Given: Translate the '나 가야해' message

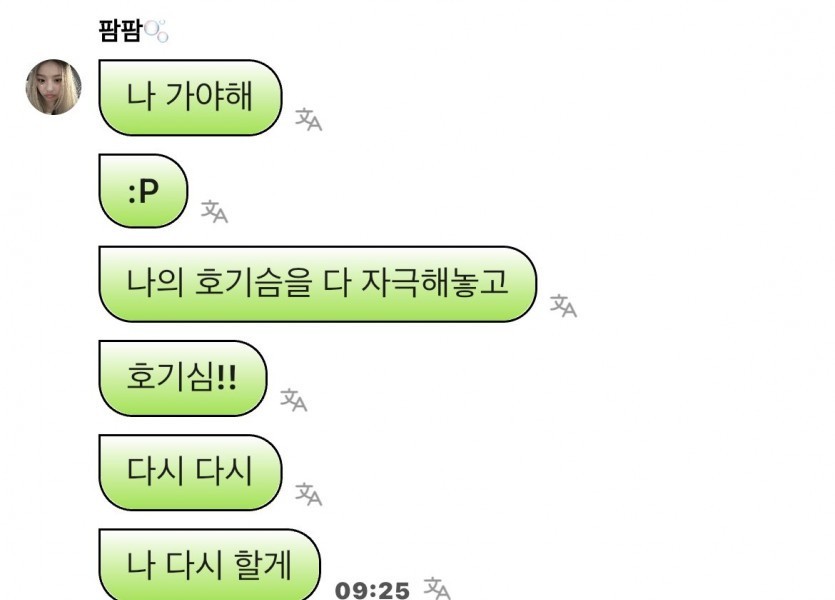Looking at the screenshot, I should point(309,119).
